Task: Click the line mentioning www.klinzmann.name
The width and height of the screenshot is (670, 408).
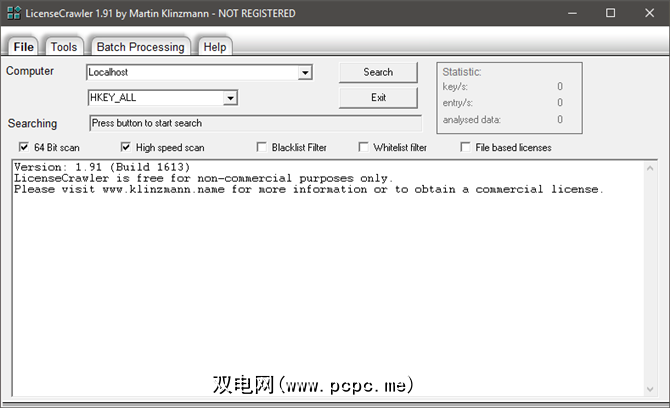Action: (309, 189)
